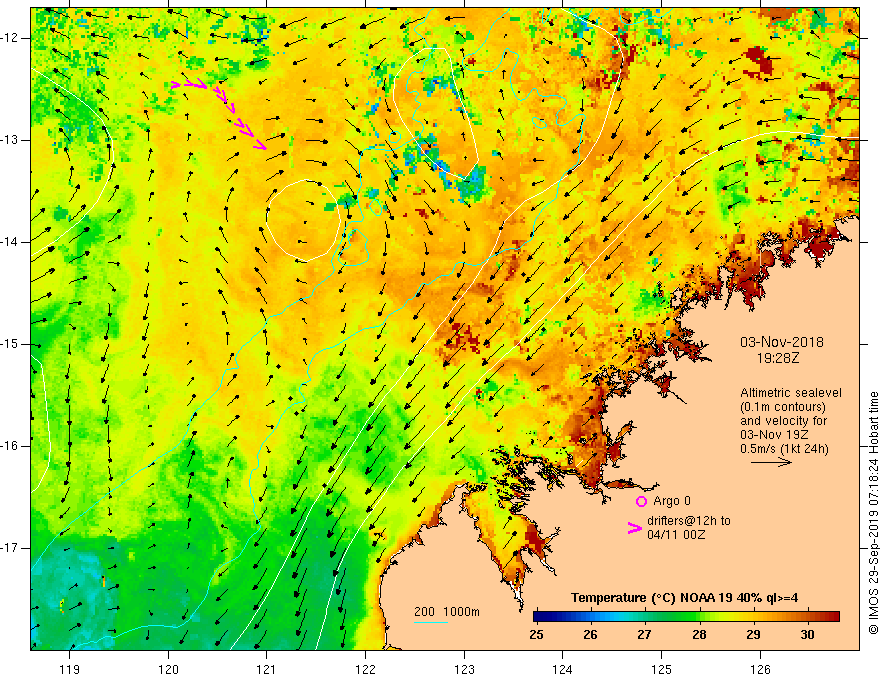Click latitude label -17 on left axis
The height and width of the screenshot is (680, 880).
[x=11, y=548]
